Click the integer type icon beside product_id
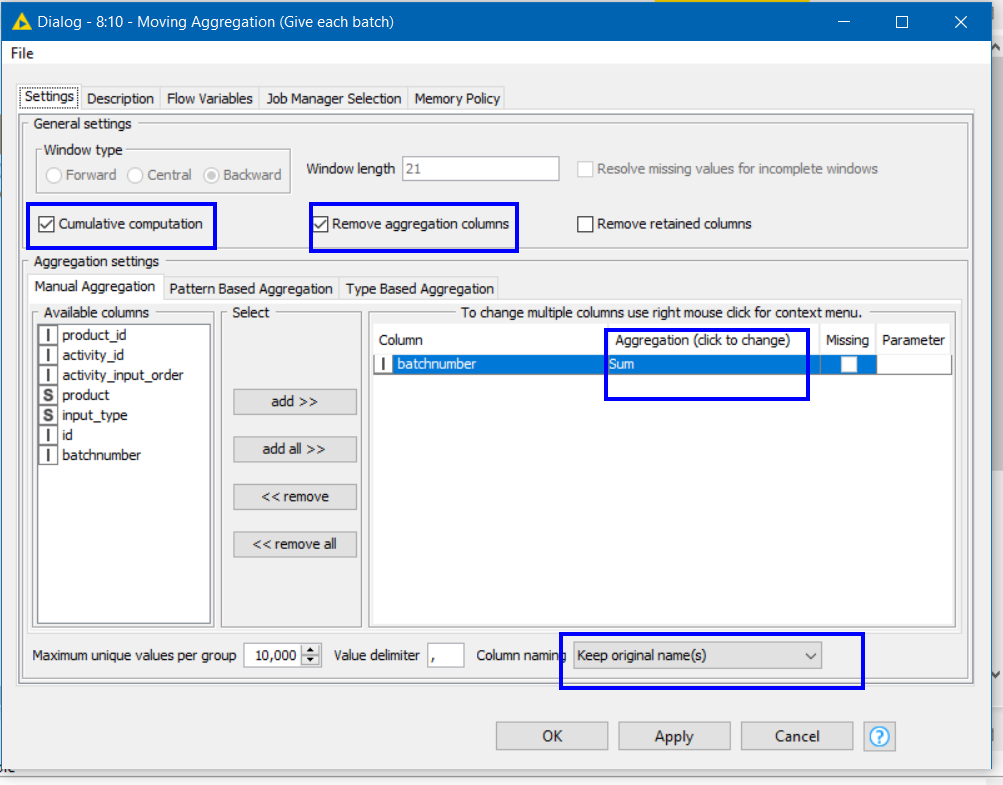 click(48, 335)
